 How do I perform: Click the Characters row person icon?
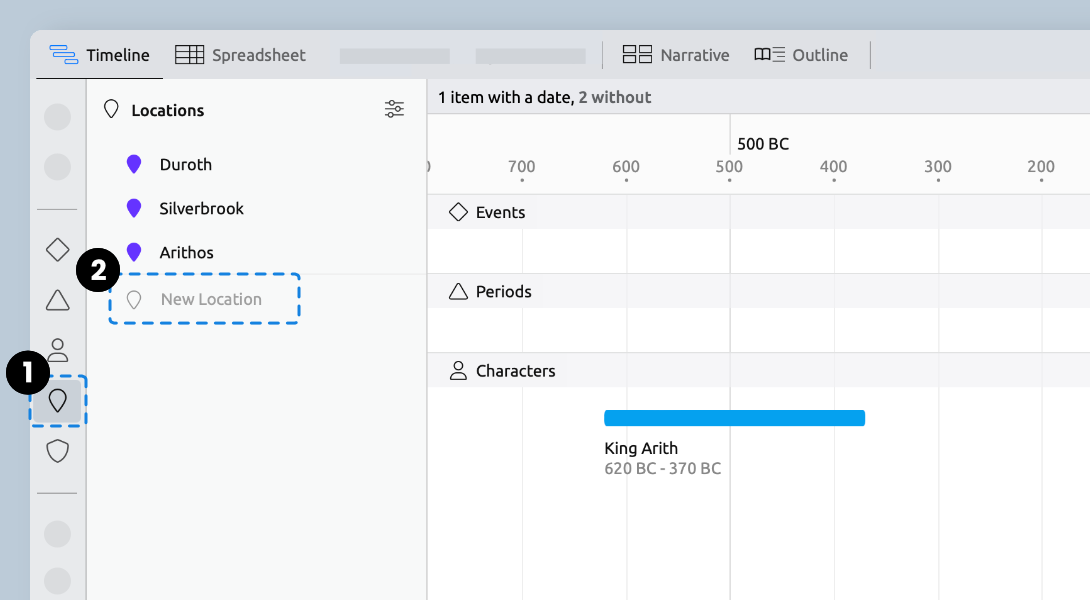coord(458,371)
